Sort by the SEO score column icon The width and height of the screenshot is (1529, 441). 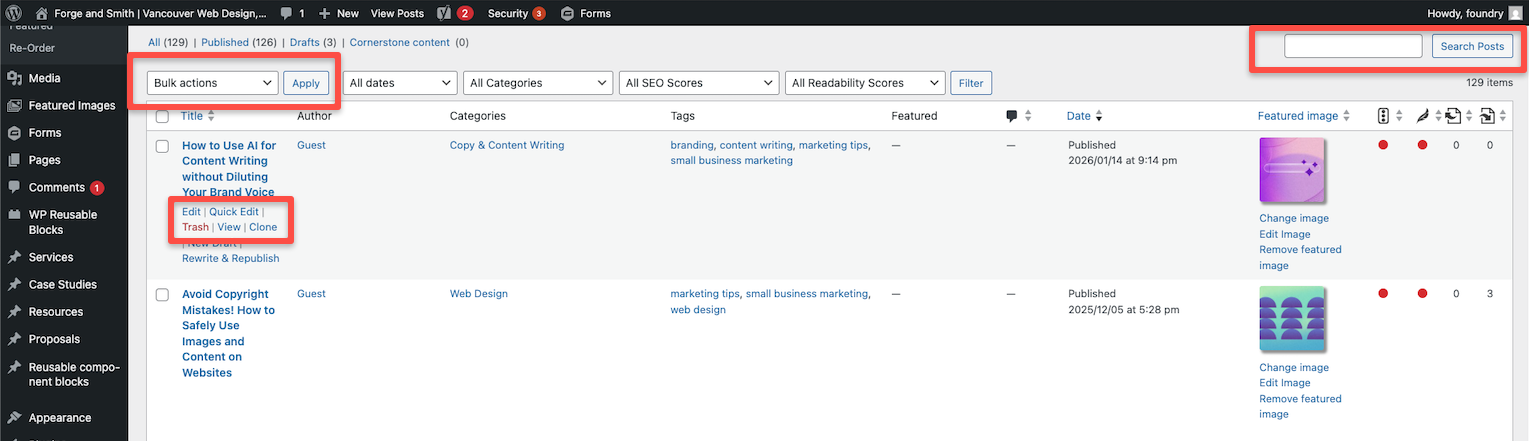pyautogui.click(x=1383, y=116)
